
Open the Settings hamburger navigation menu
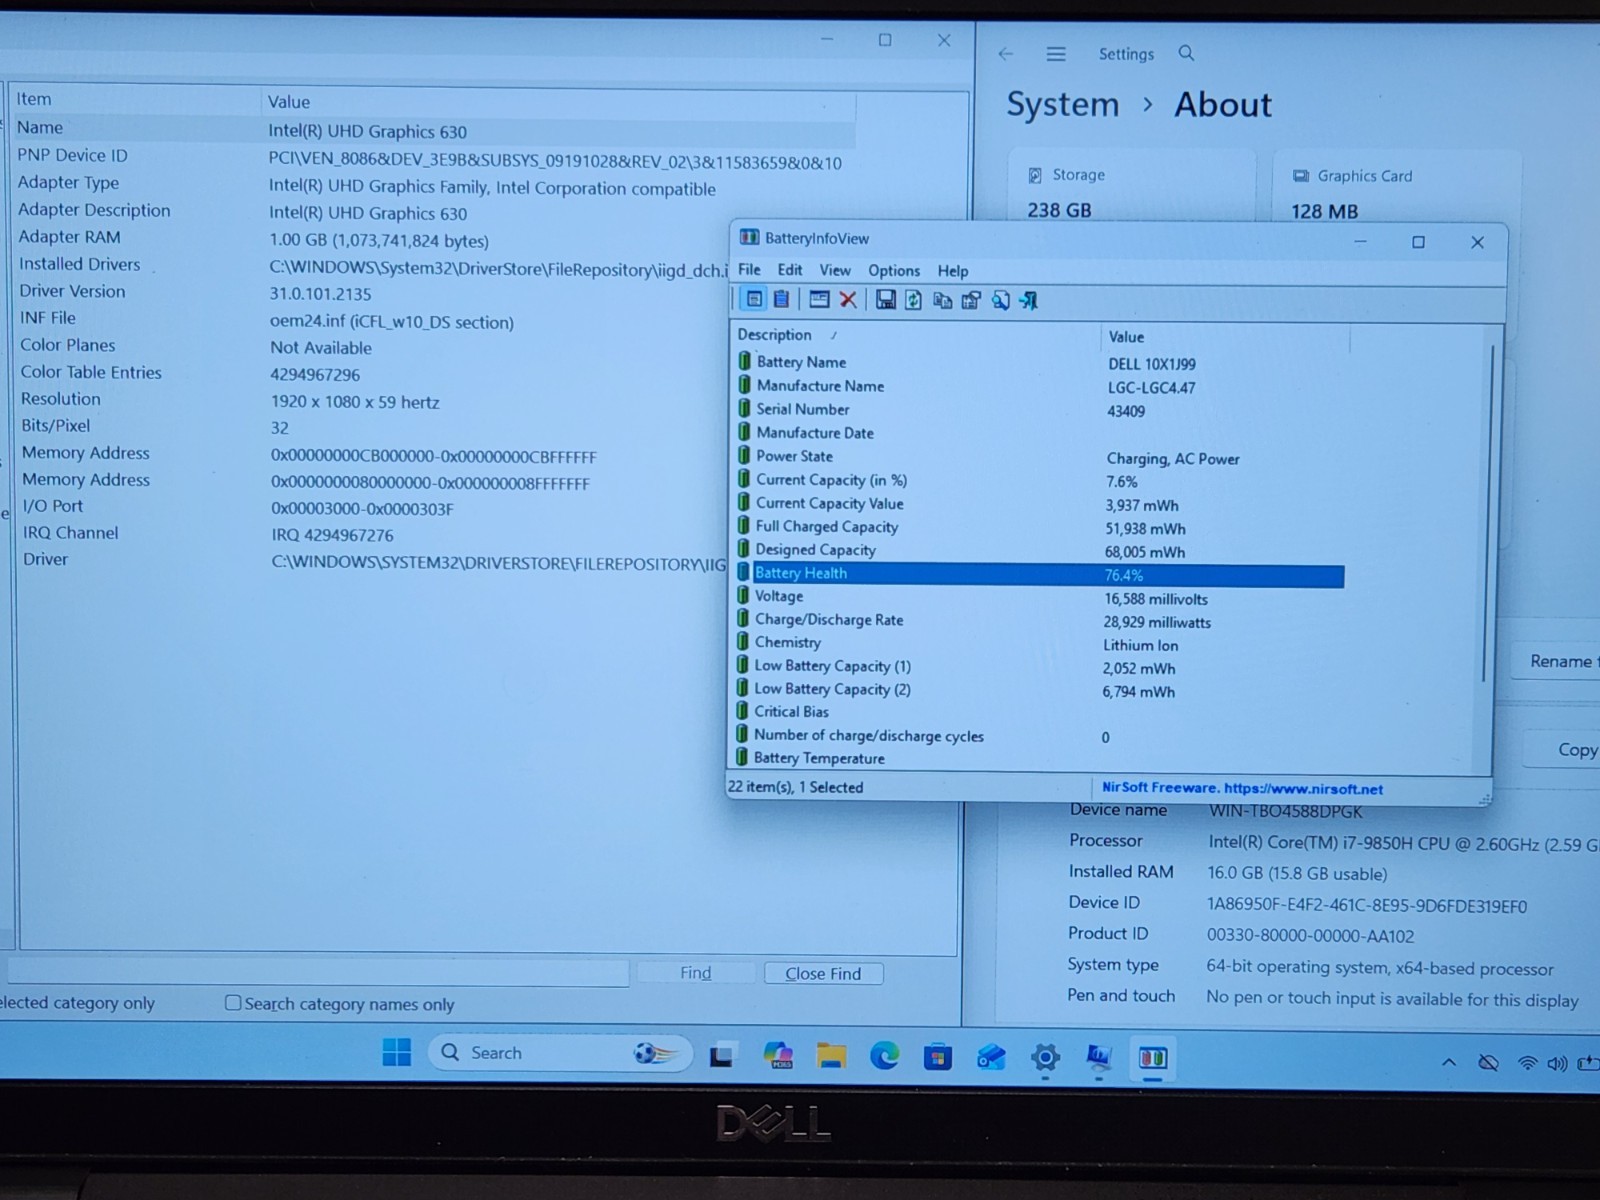point(1056,54)
